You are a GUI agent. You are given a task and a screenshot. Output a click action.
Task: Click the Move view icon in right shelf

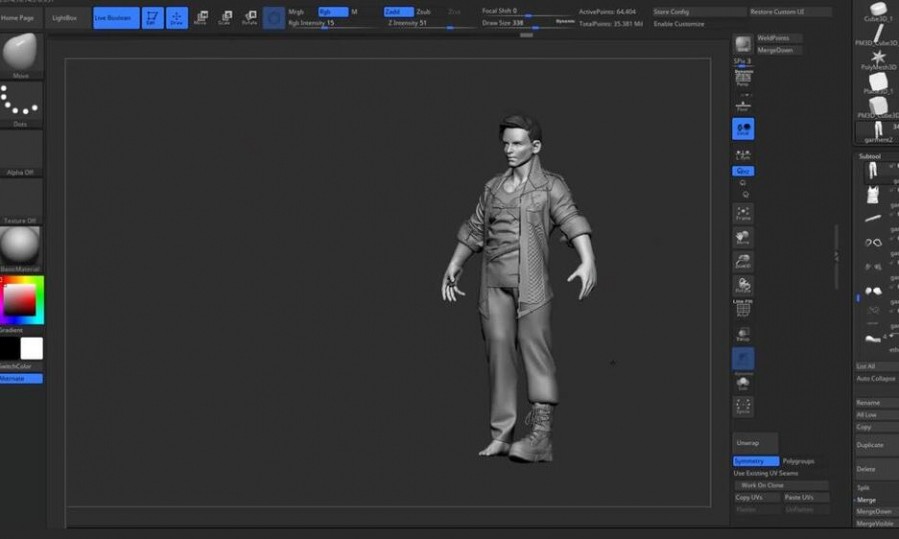743,237
